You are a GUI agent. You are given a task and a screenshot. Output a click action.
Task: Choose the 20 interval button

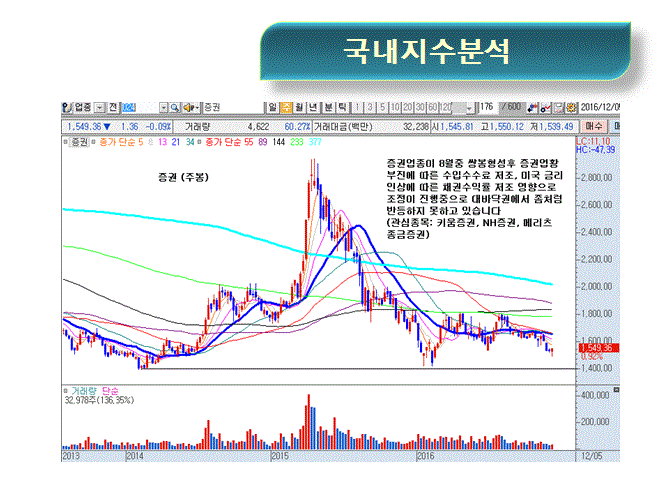[408, 107]
